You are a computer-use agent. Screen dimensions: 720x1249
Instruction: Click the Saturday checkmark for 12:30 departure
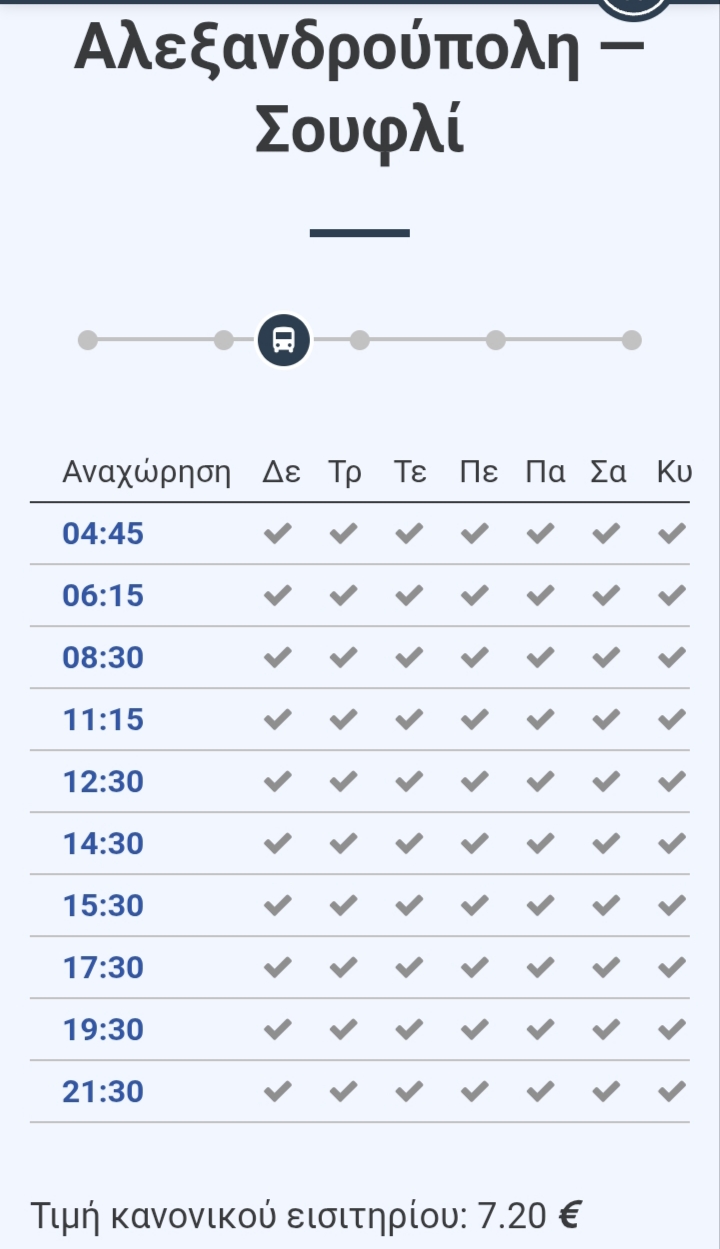606,781
